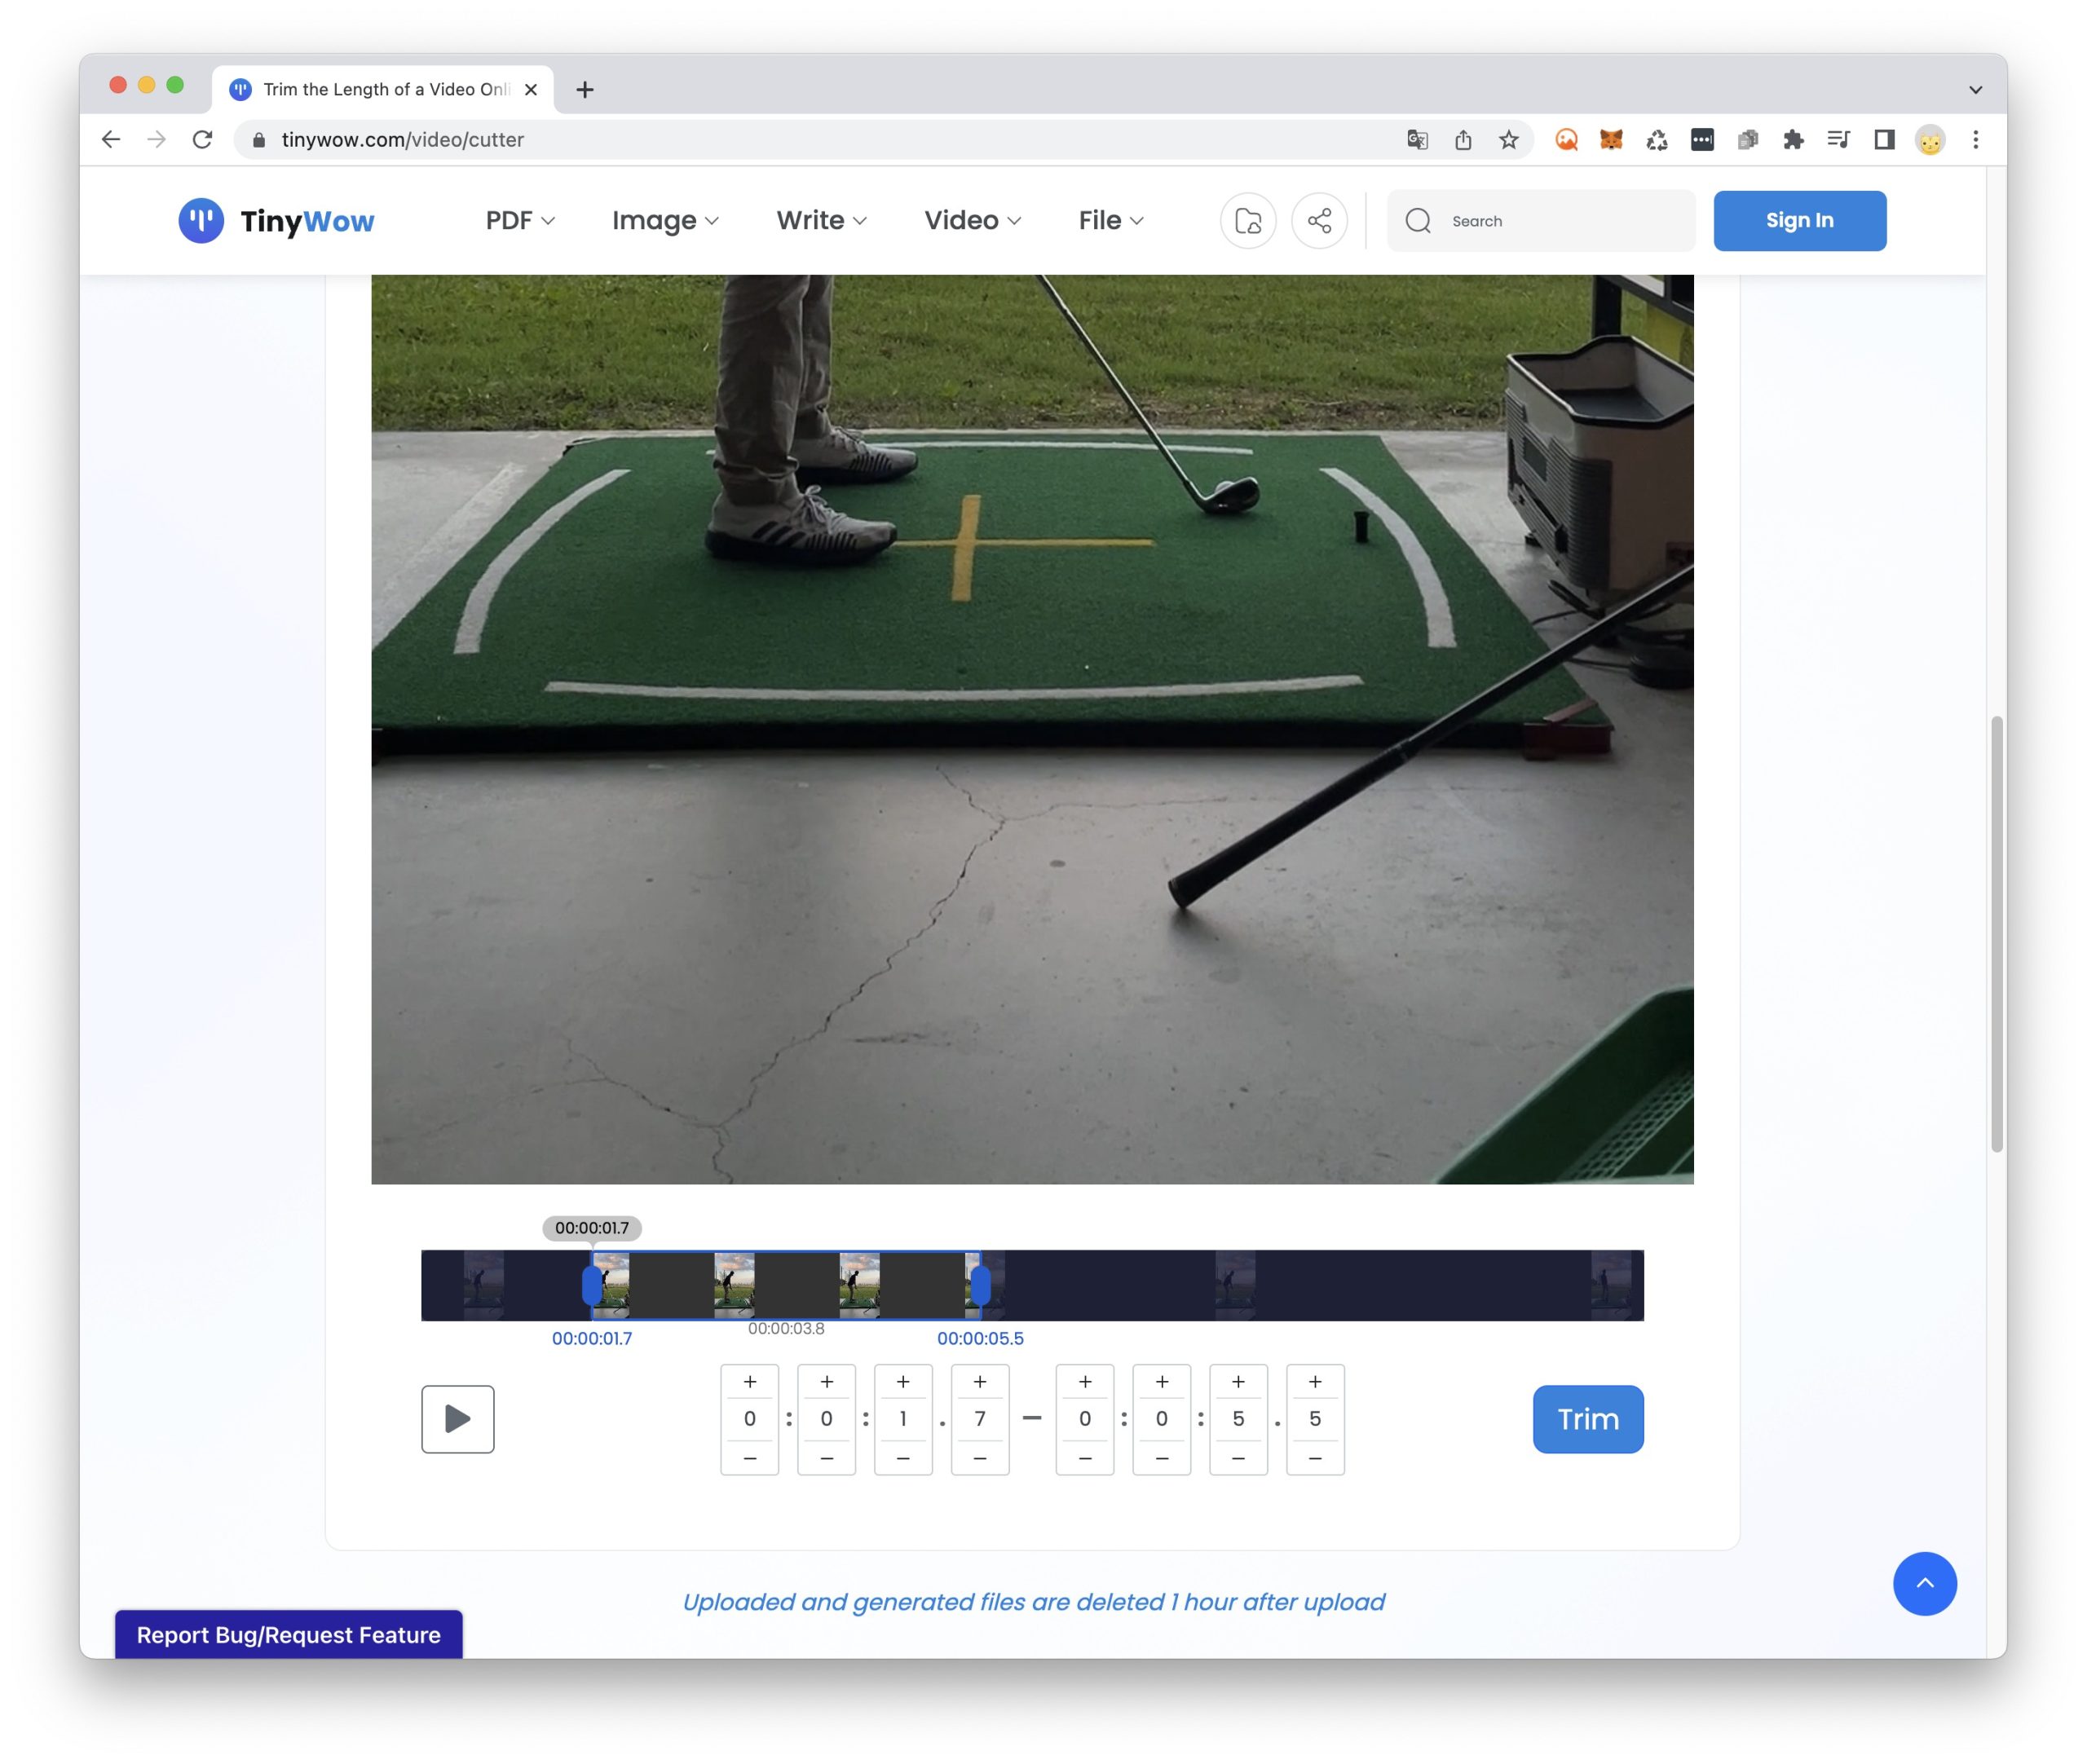Expand the Image dropdown menu

[x=664, y=220]
